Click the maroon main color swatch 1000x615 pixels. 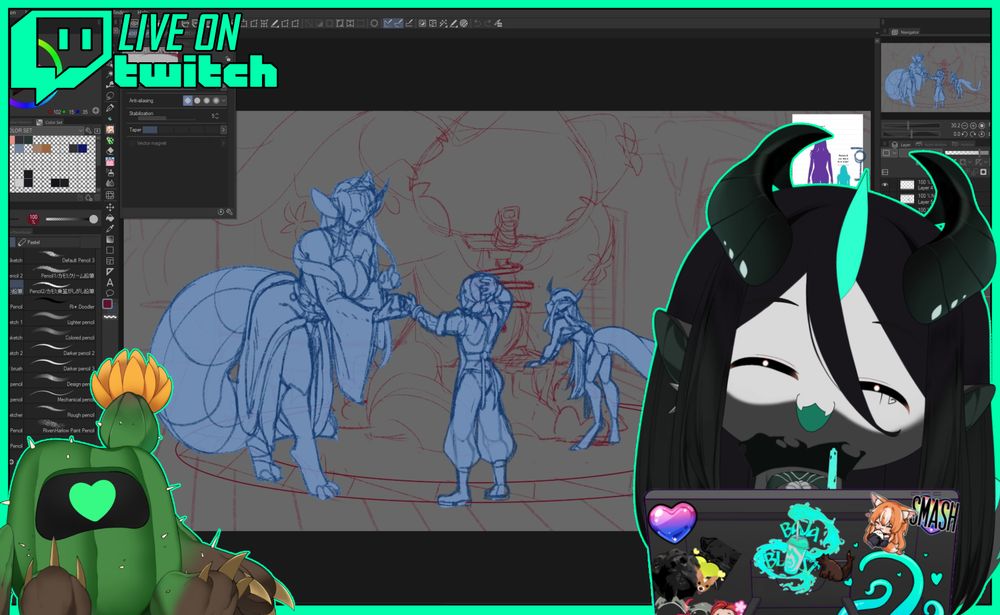pyautogui.click(x=108, y=304)
